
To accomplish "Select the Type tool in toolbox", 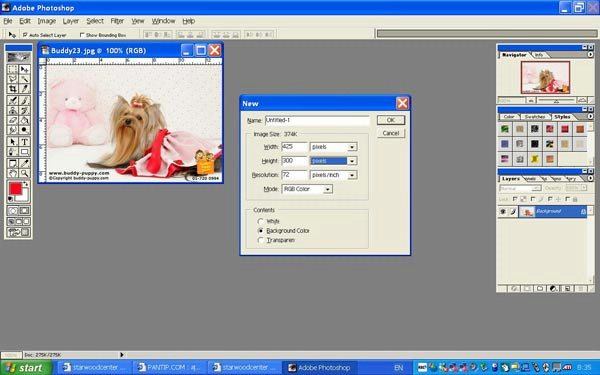I will click(x=24, y=142).
